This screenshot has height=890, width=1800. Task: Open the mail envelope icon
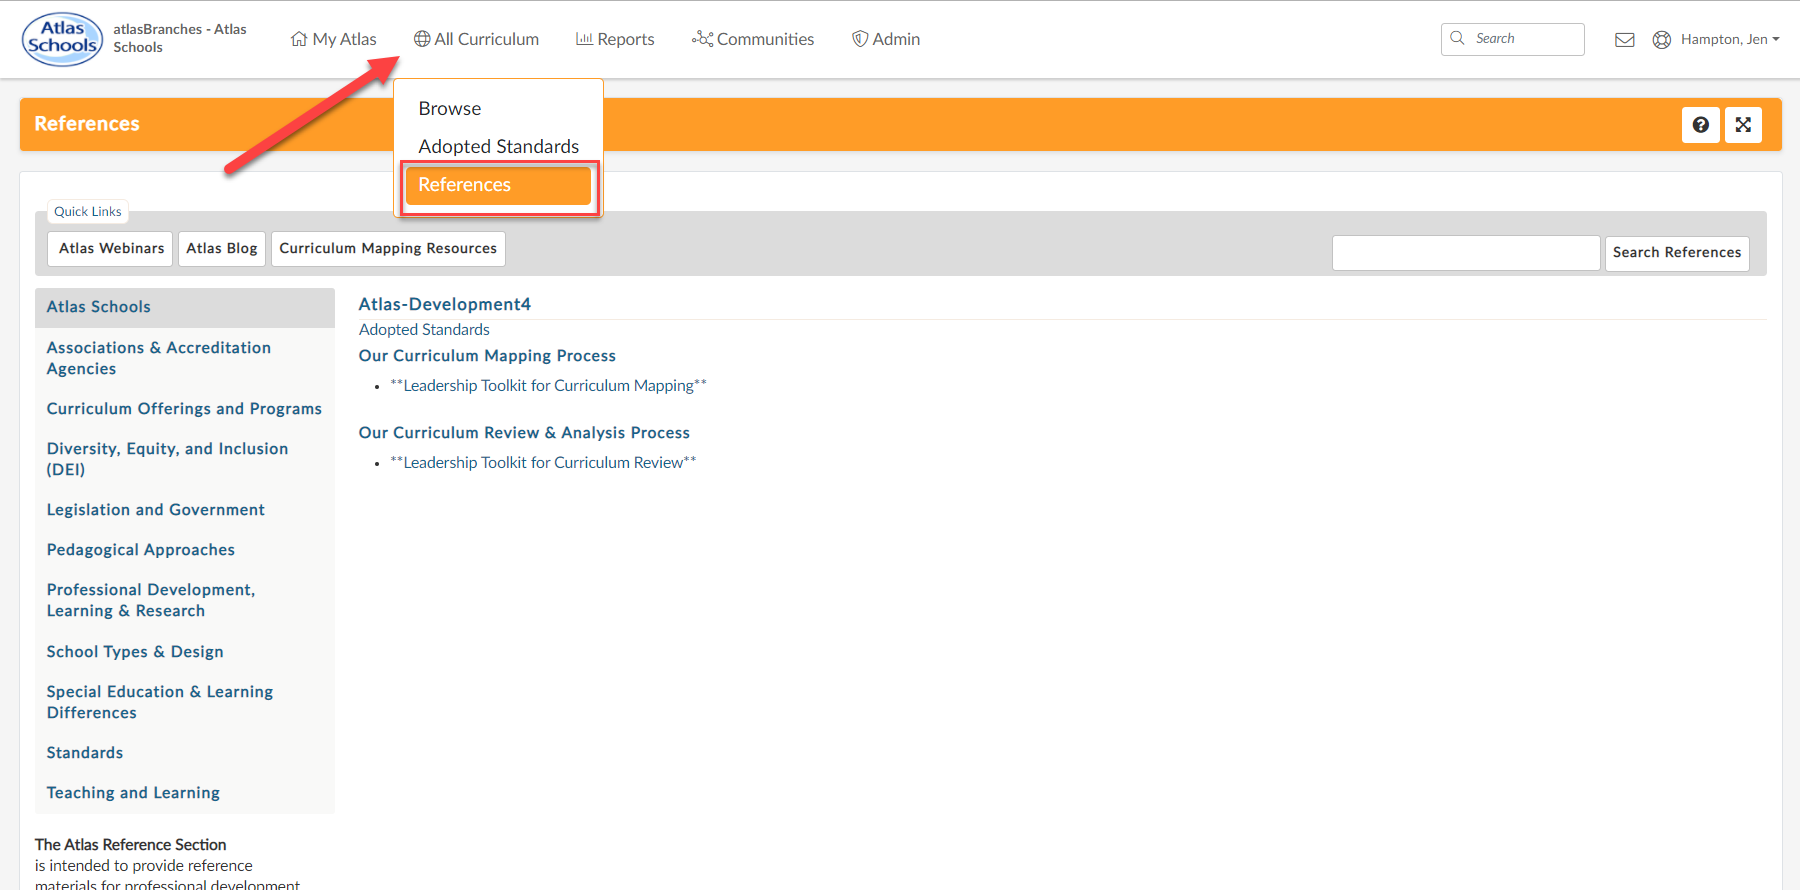click(x=1625, y=40)
